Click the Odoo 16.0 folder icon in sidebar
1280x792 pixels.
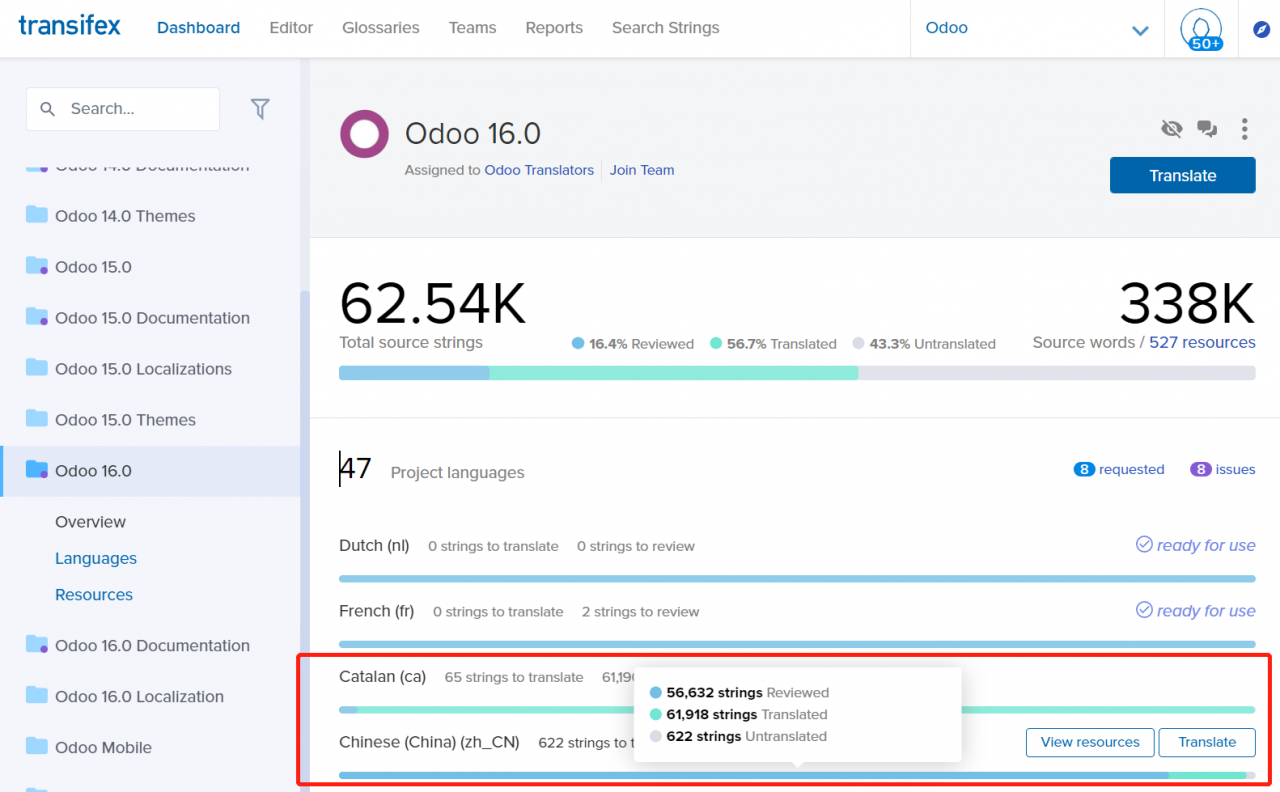tap(34, 470)
